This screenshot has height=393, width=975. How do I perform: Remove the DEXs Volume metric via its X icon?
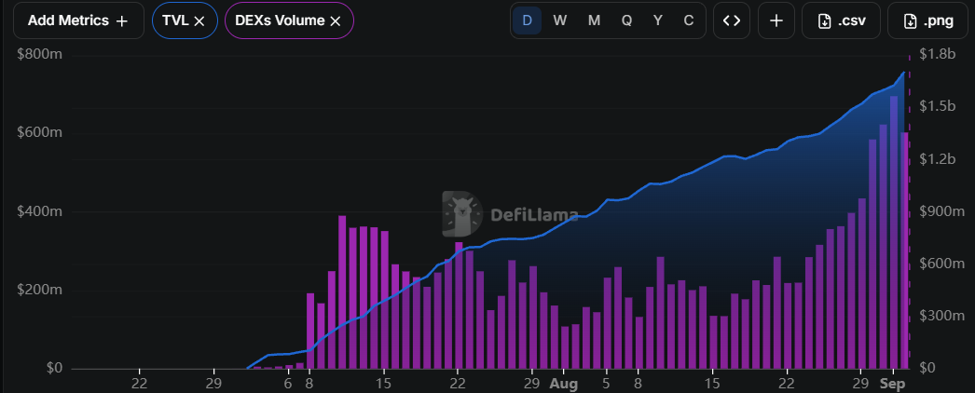point(335,21)
